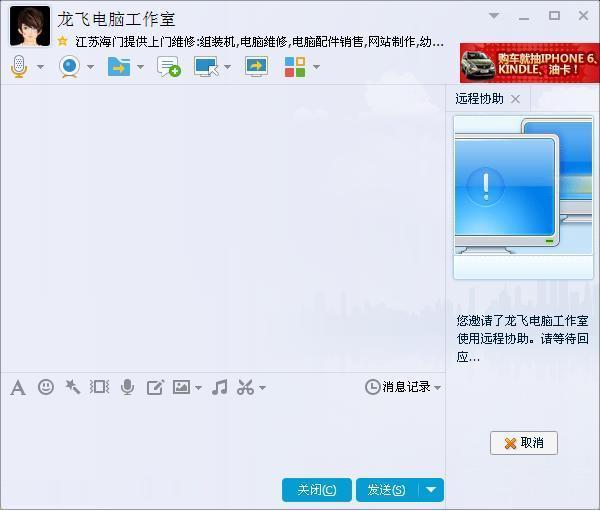Viewport: 600px width, 511px height.
Task: Take a screenshot with scissors icon
Action: click(x=245, y=387)
